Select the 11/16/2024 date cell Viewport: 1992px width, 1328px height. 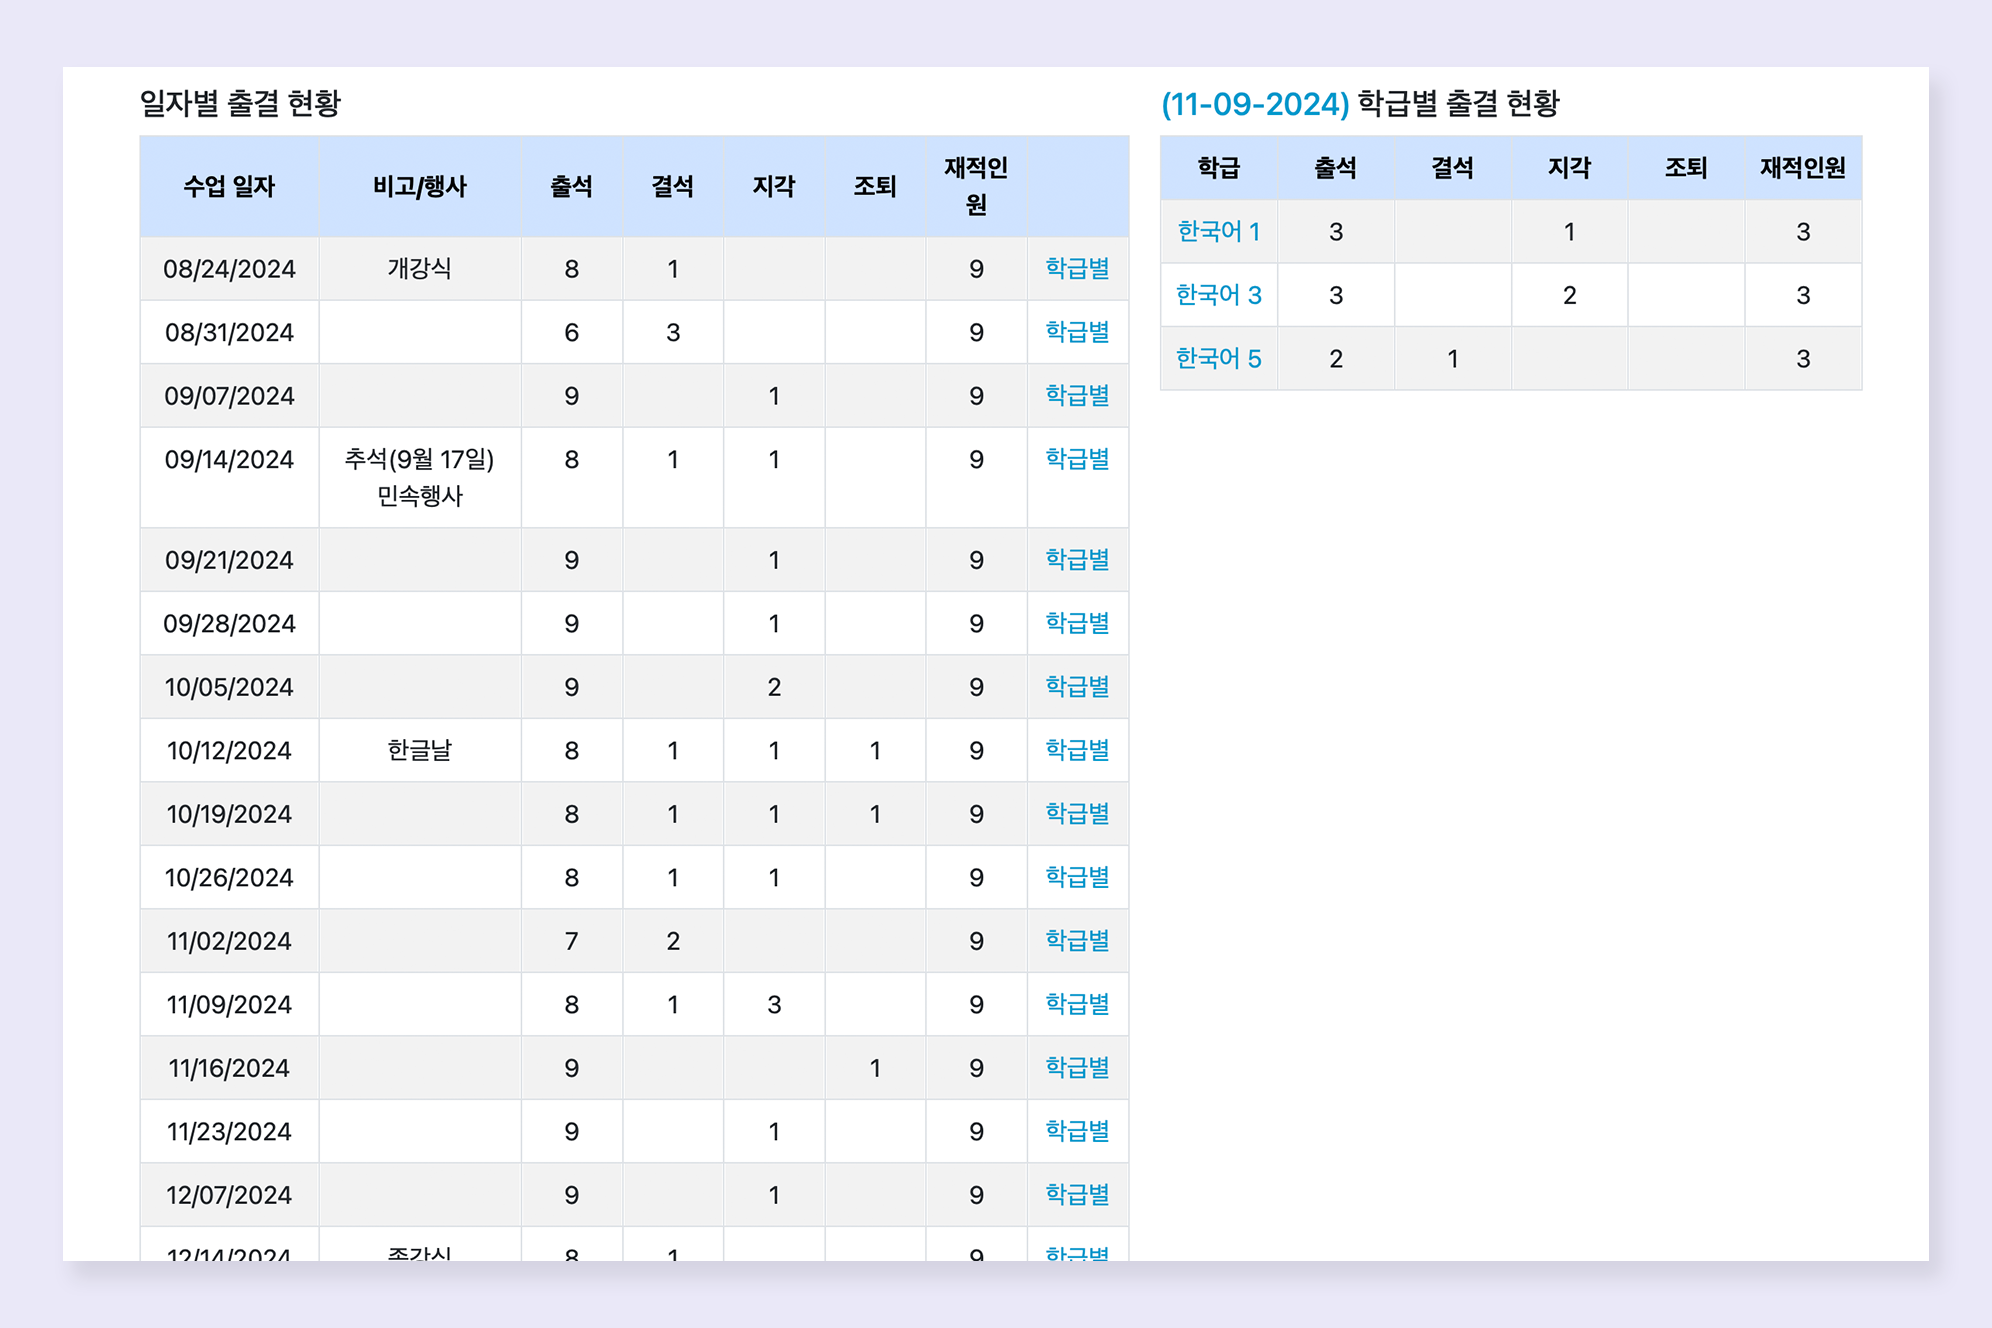point(229,1067)
